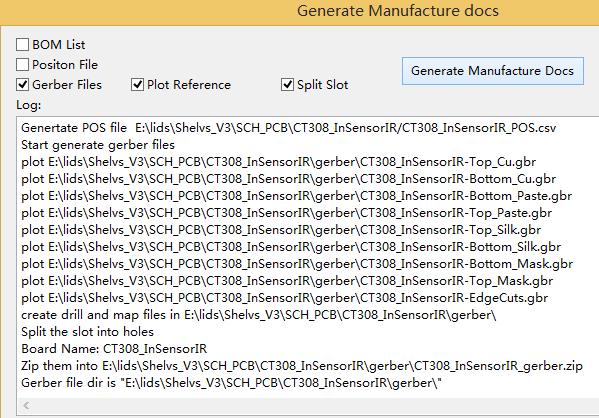Click the horizontal scrollbar left arrow
Viewport: 599px width, 418px height.
(26, 405)
